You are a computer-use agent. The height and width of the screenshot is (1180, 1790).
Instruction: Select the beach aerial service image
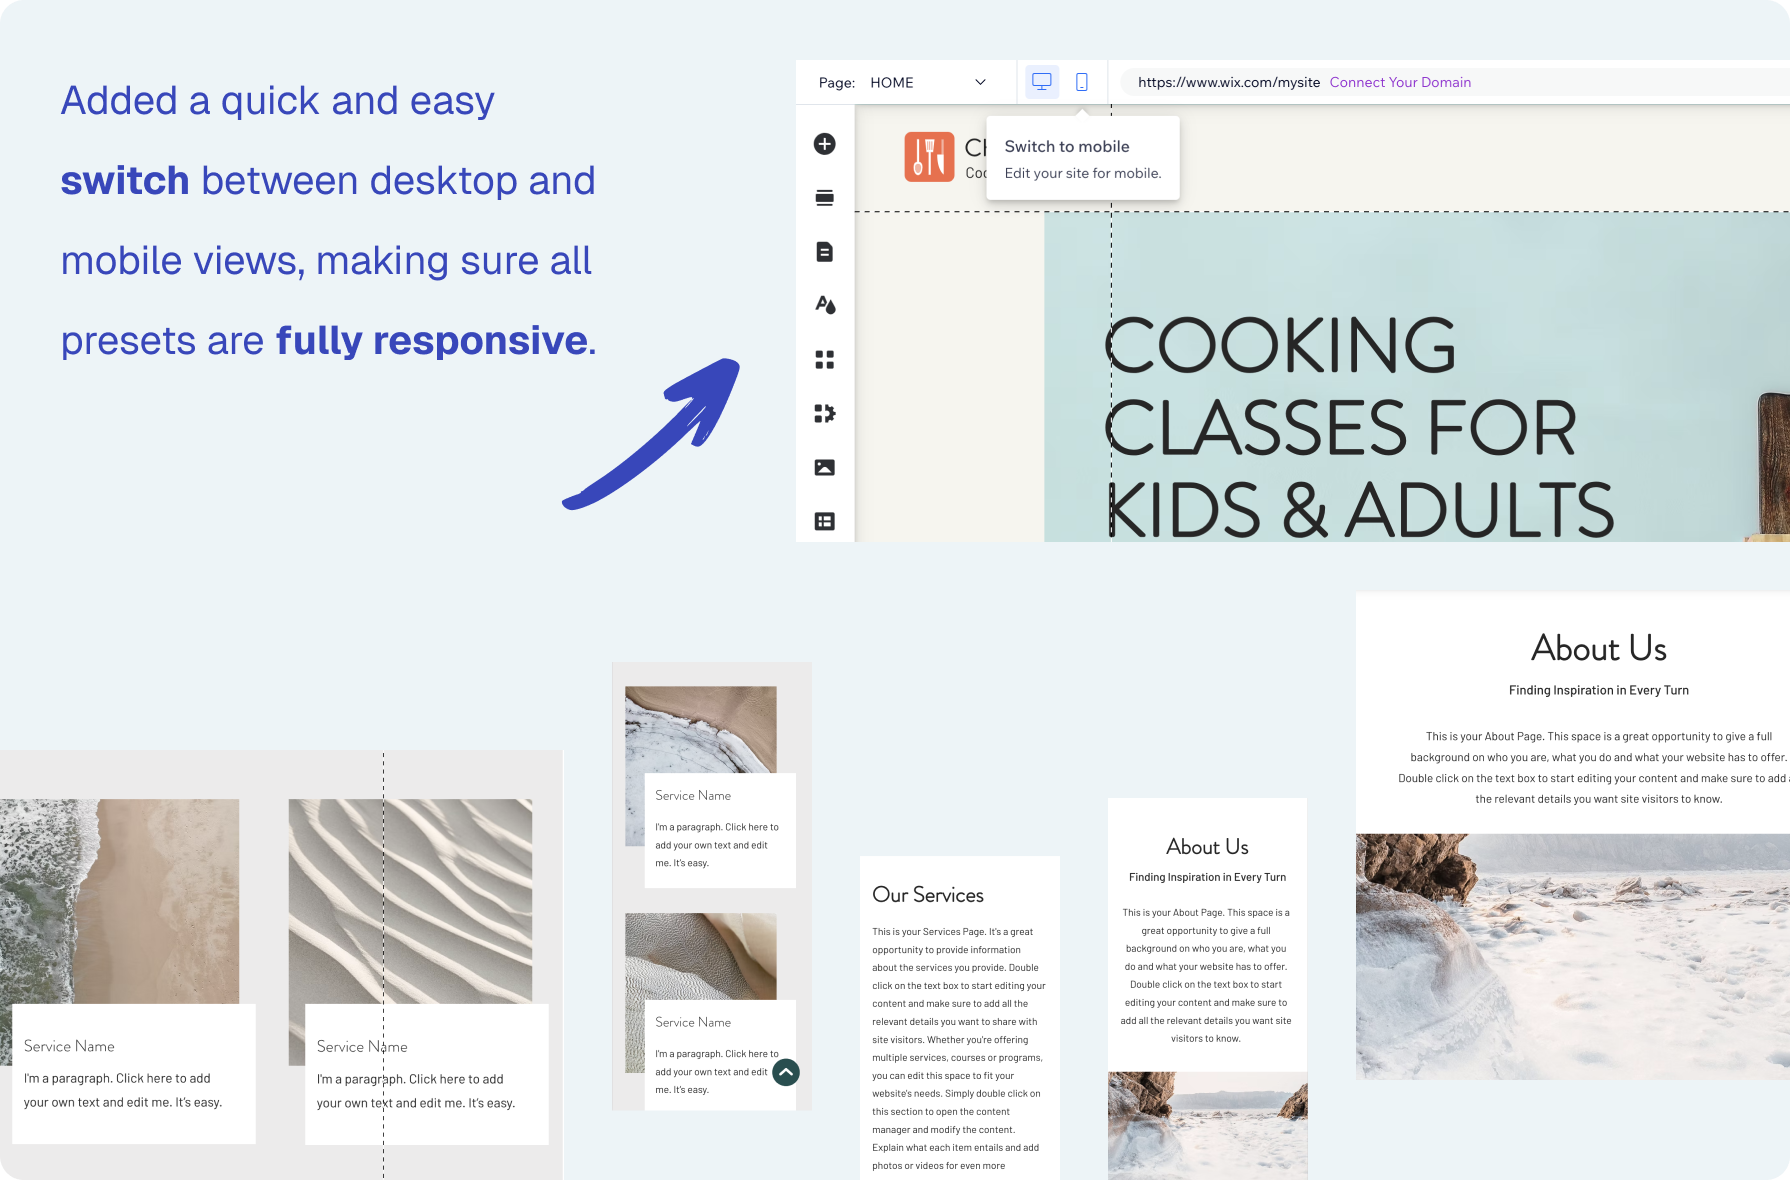pos(120,900)
